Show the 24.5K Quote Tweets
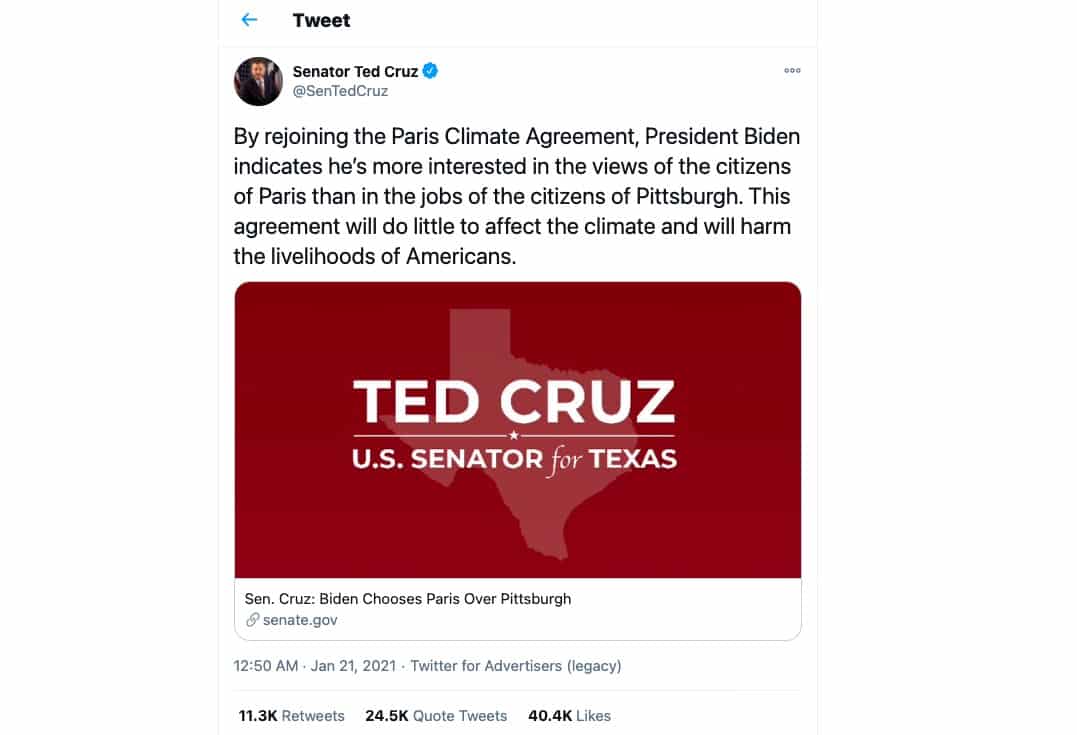 pos(436,716)
